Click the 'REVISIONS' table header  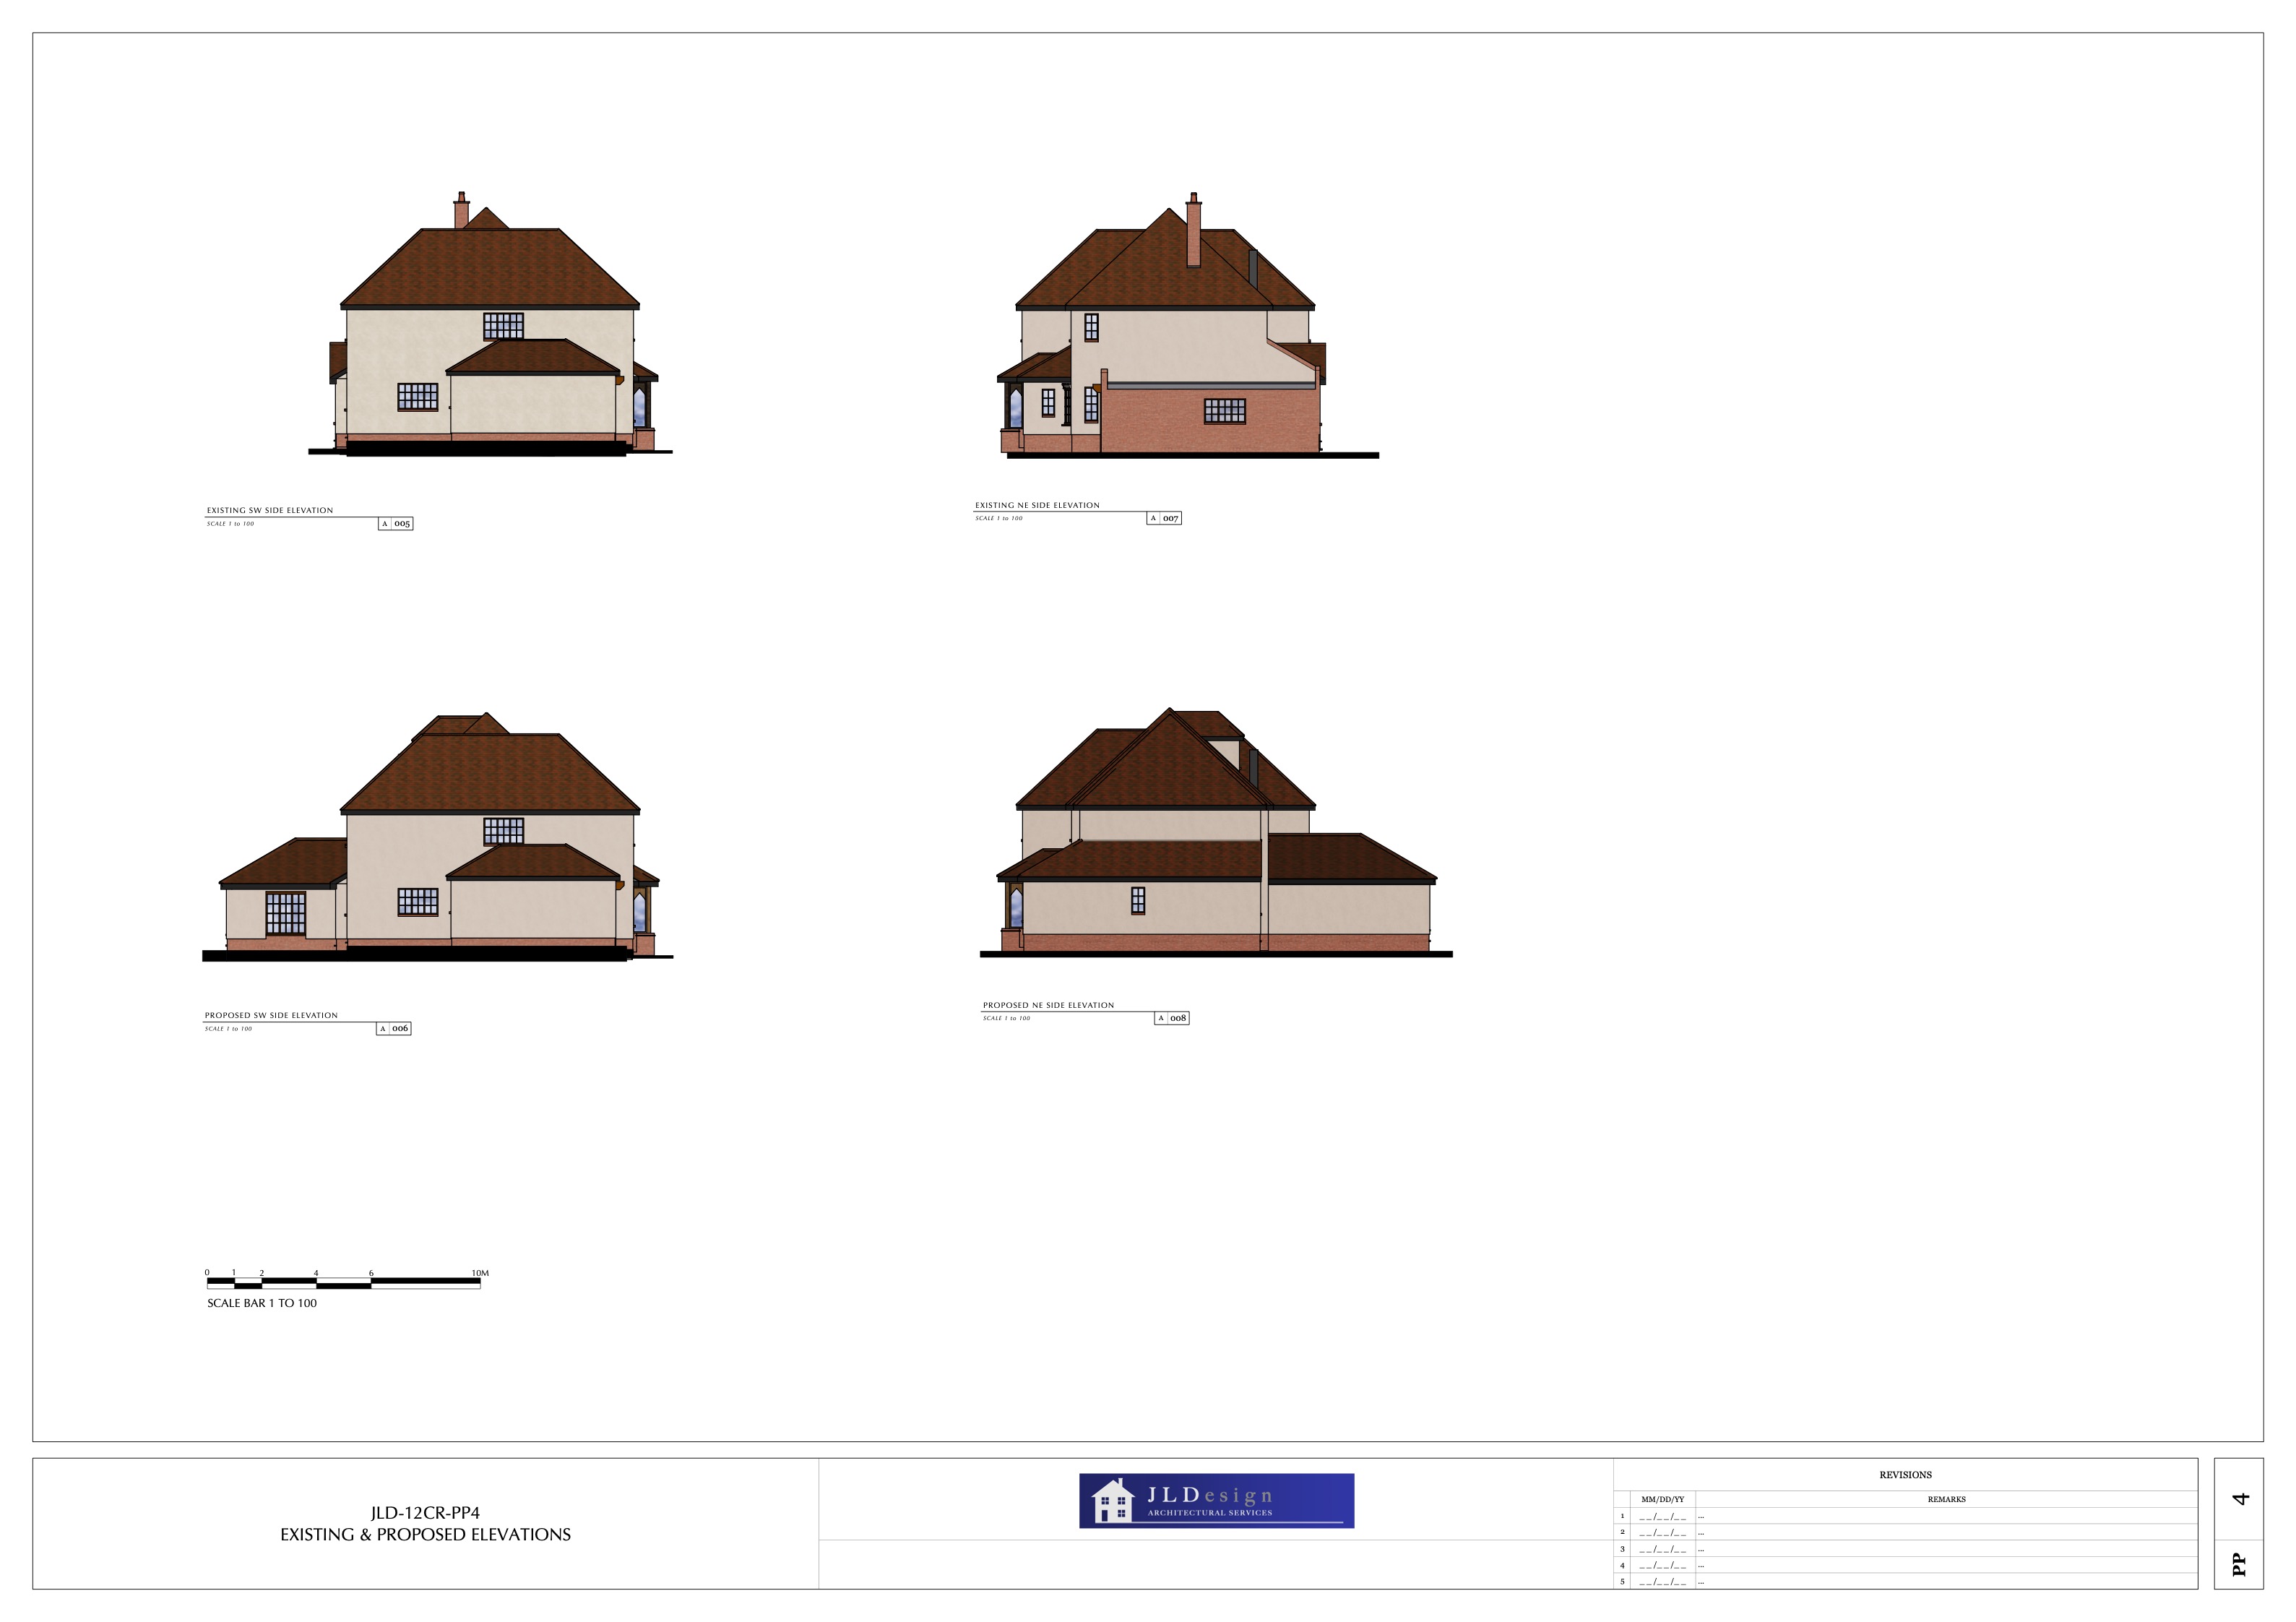tap(1905, 1475)
